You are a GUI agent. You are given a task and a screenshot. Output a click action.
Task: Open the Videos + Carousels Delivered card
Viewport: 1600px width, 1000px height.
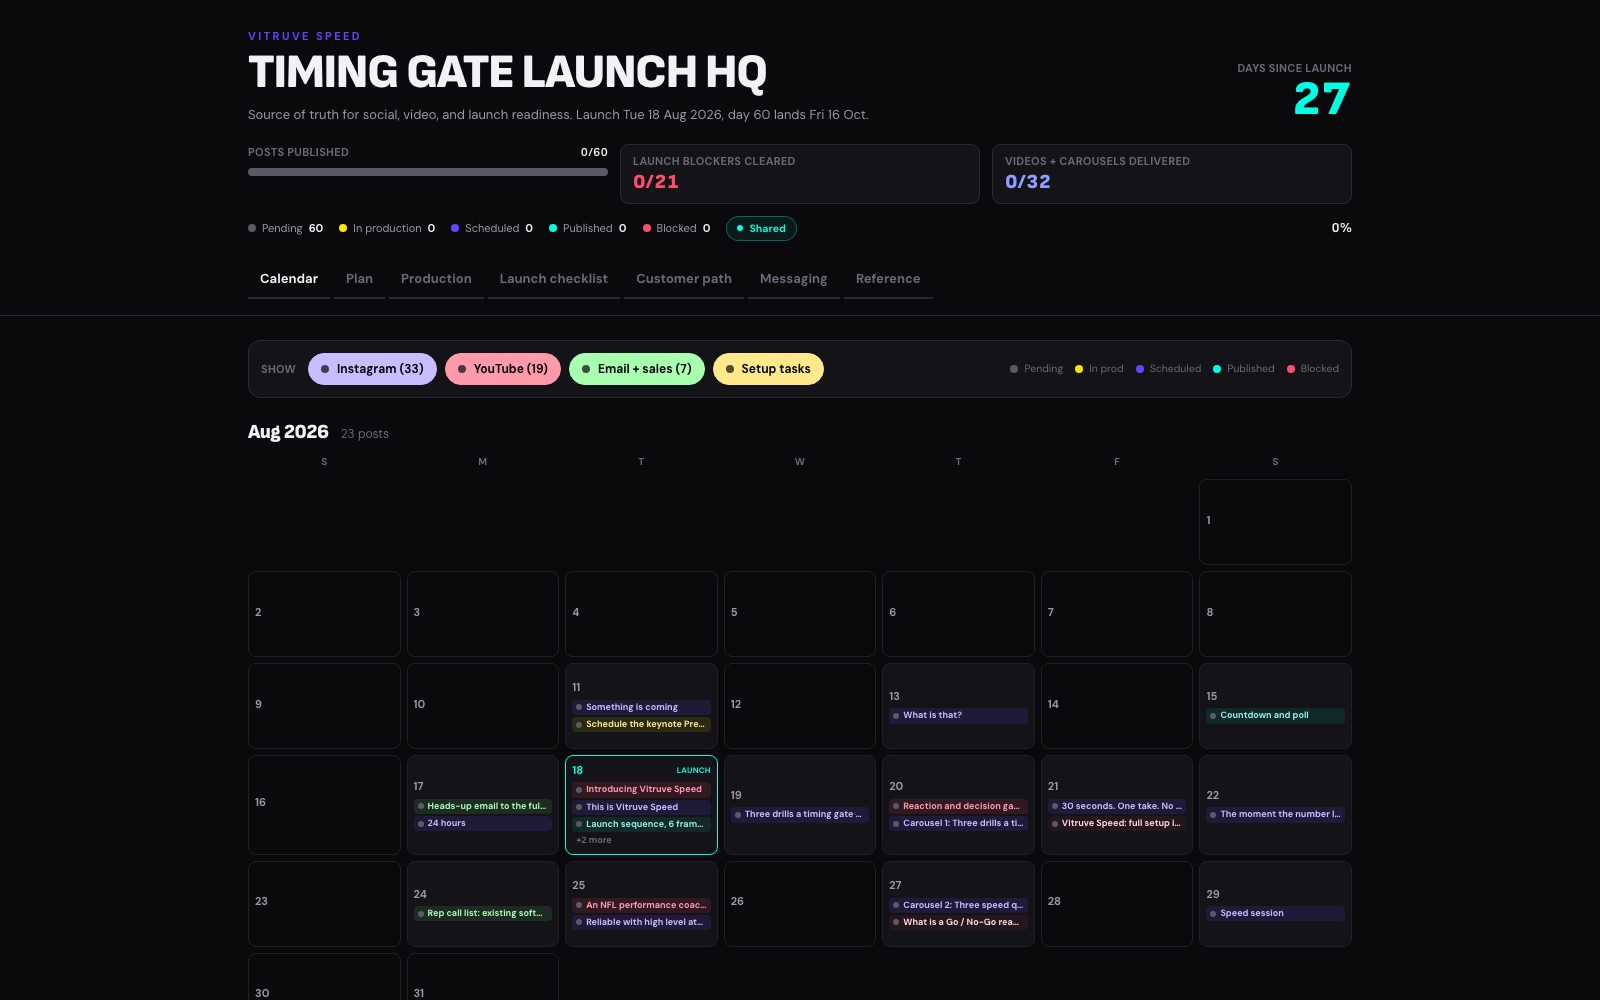pyautogui.click(x=1172, y=174)
